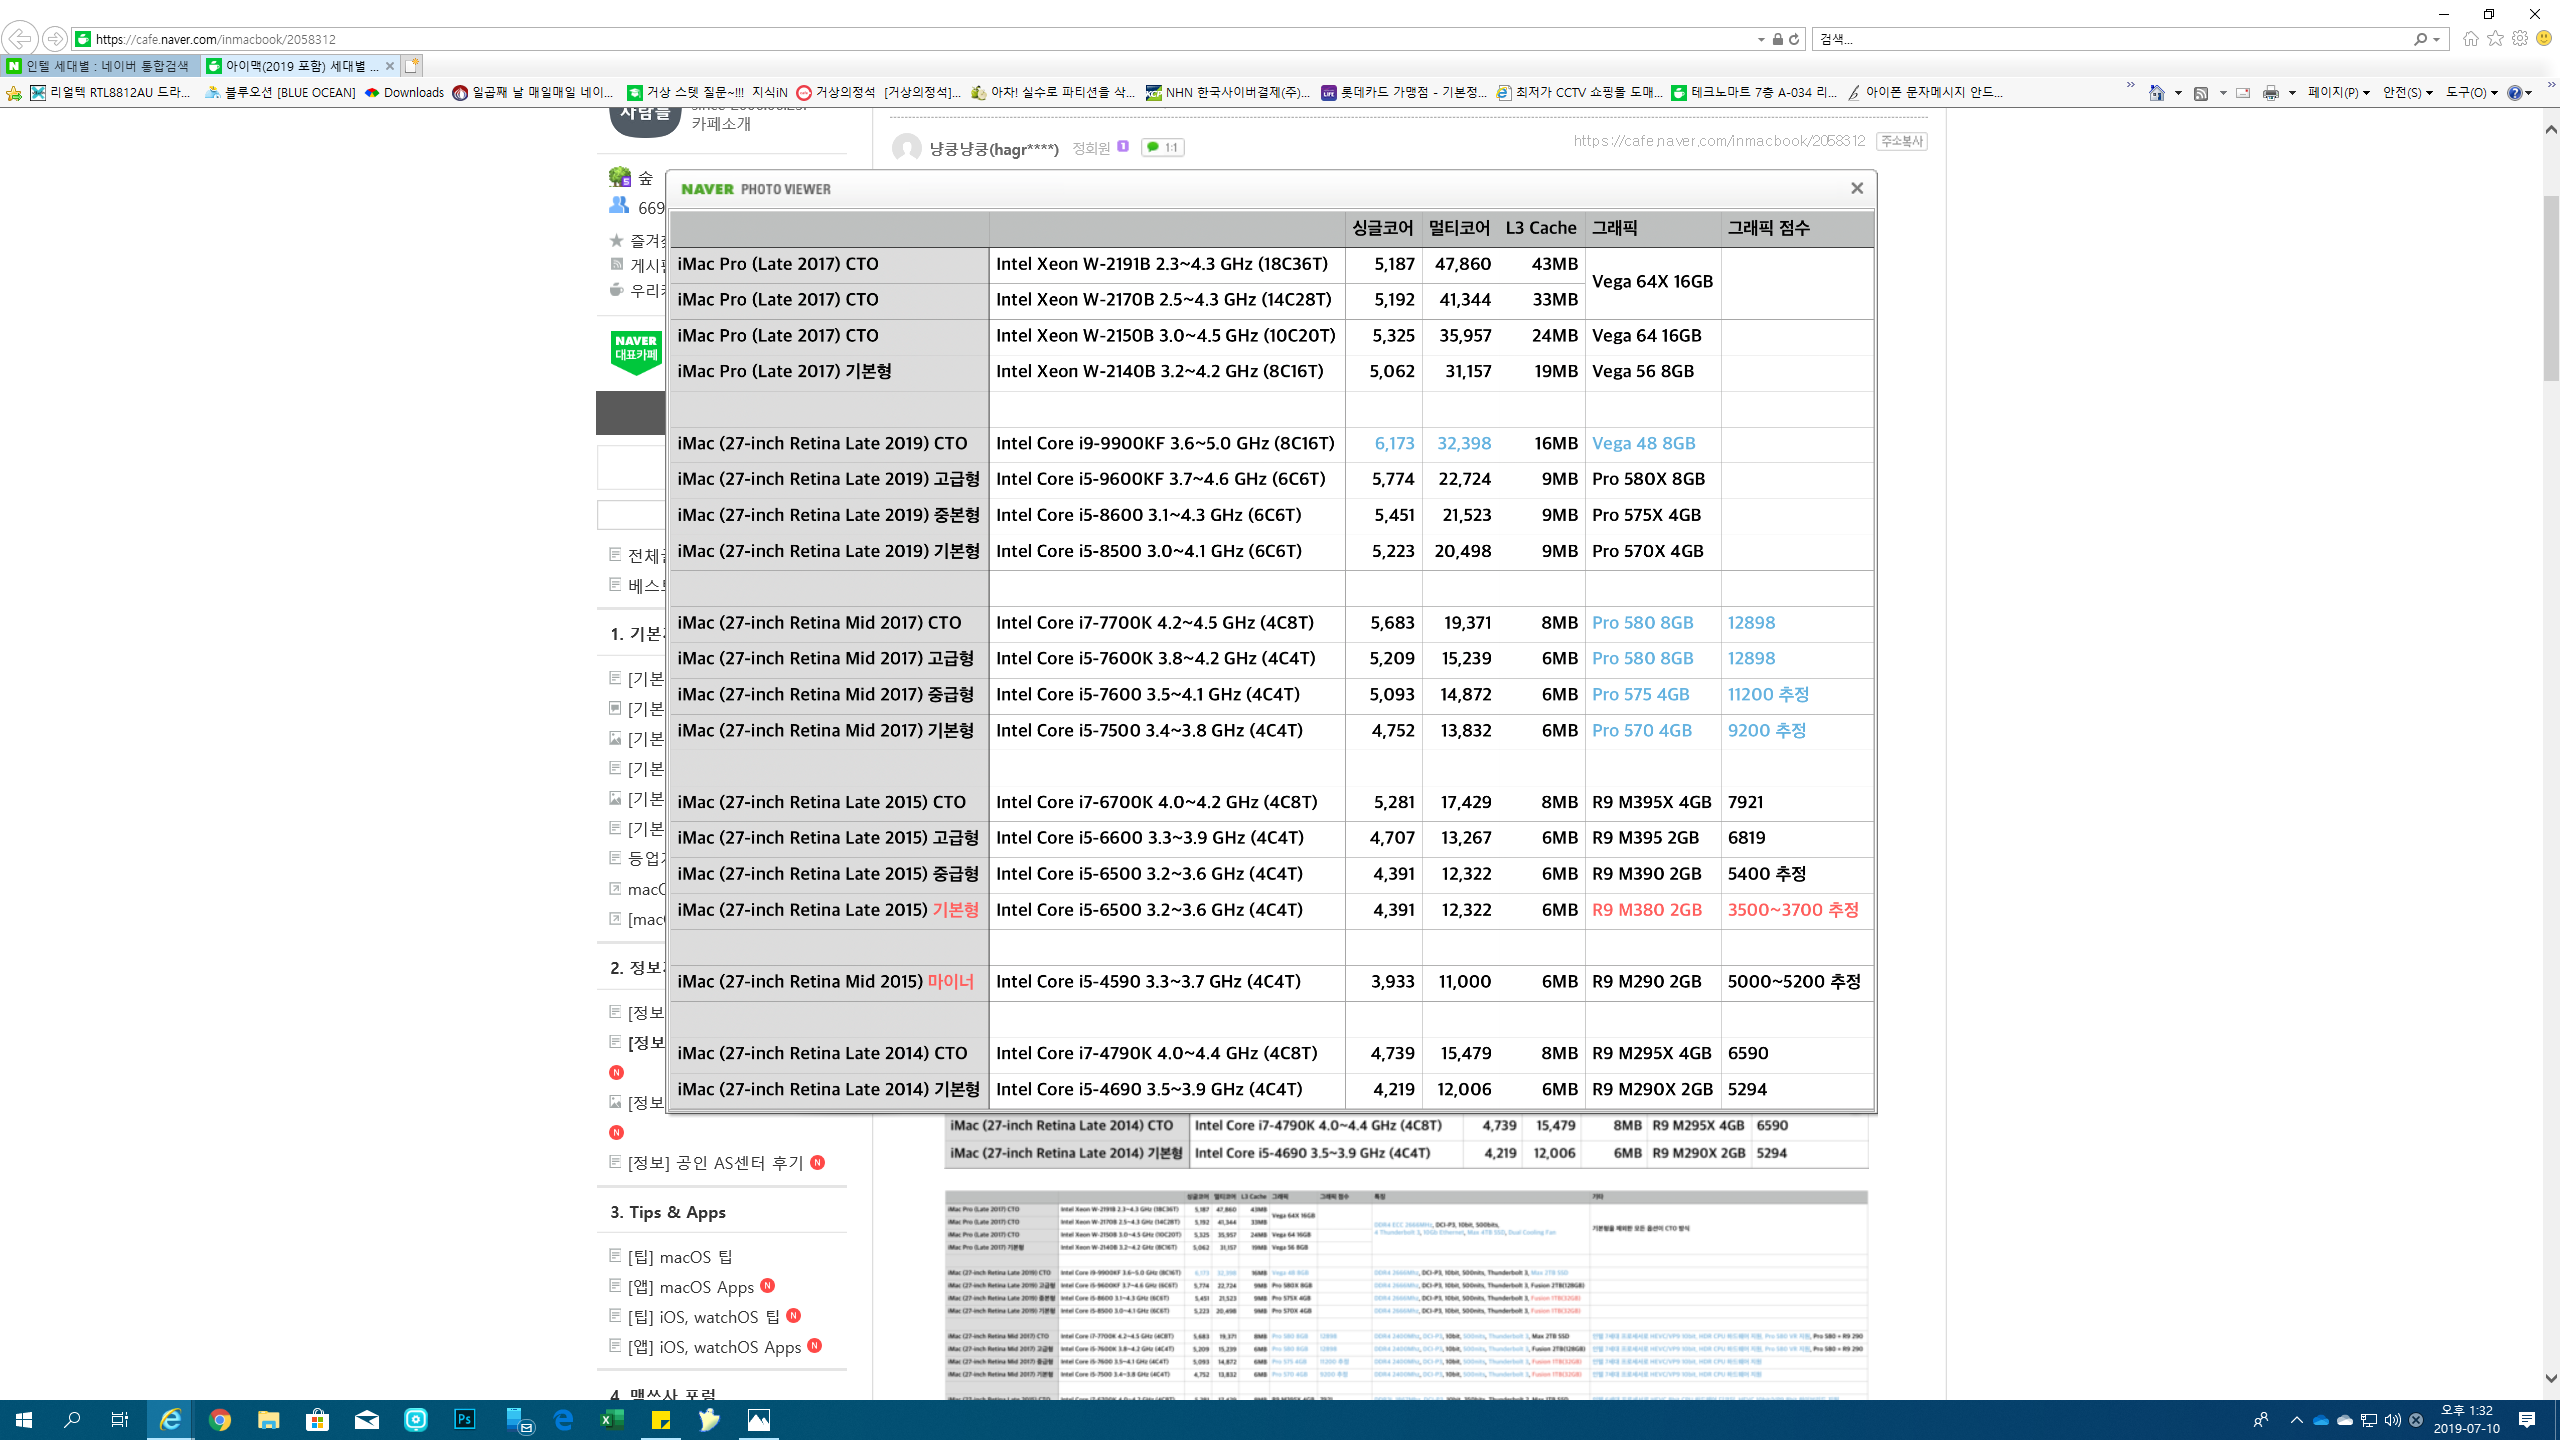
Task: Click the smiley feedback icon
Action: [2544, 39]
